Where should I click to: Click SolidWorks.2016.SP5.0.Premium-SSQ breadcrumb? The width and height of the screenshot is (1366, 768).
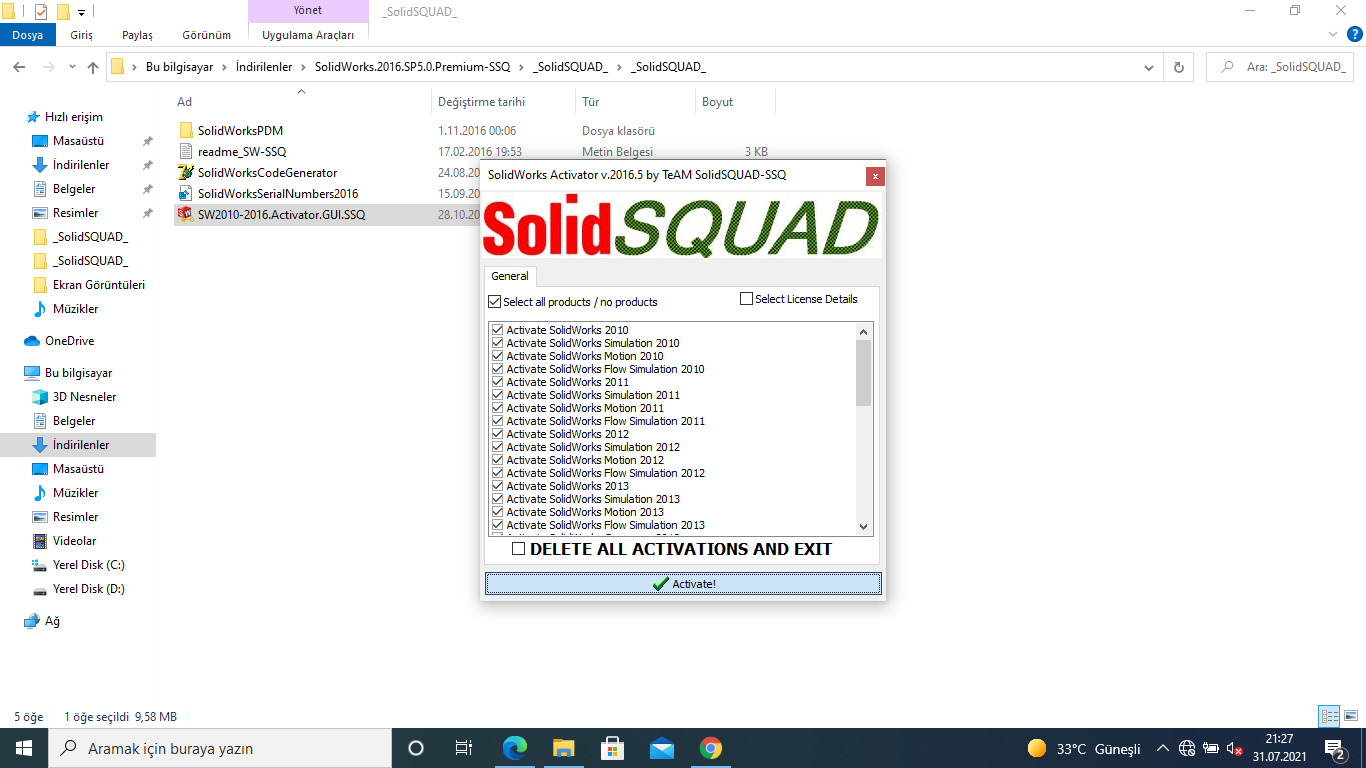click(412, 67)
